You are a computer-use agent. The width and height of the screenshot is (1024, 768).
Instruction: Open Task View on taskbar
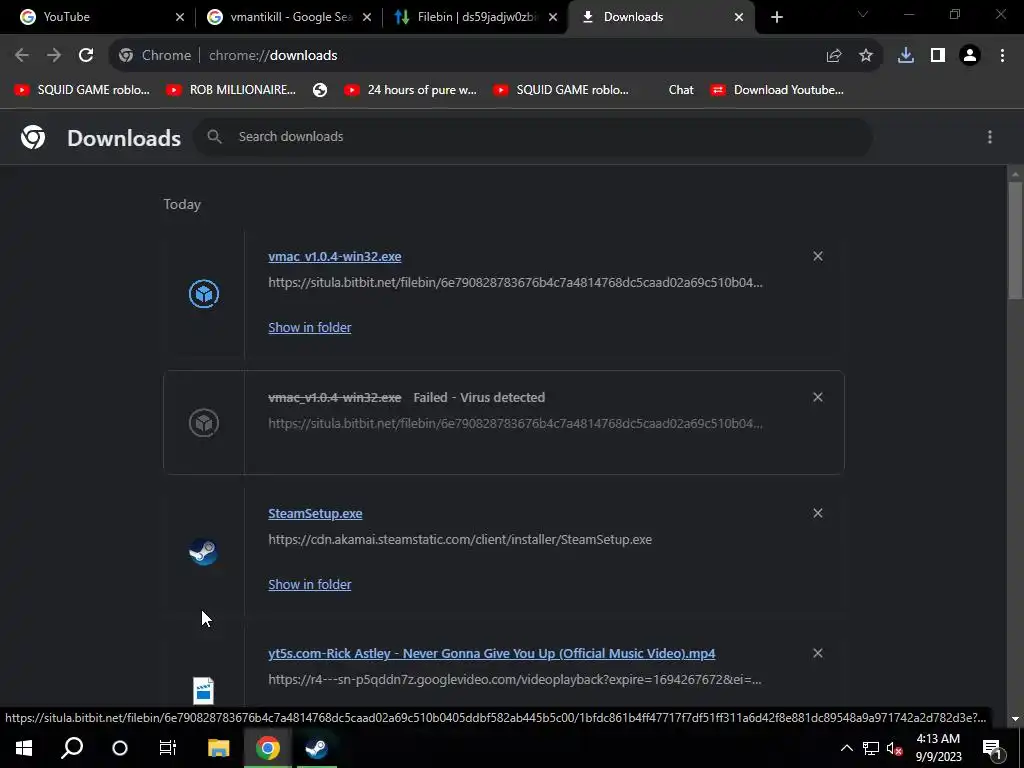[x=168, y=748]
